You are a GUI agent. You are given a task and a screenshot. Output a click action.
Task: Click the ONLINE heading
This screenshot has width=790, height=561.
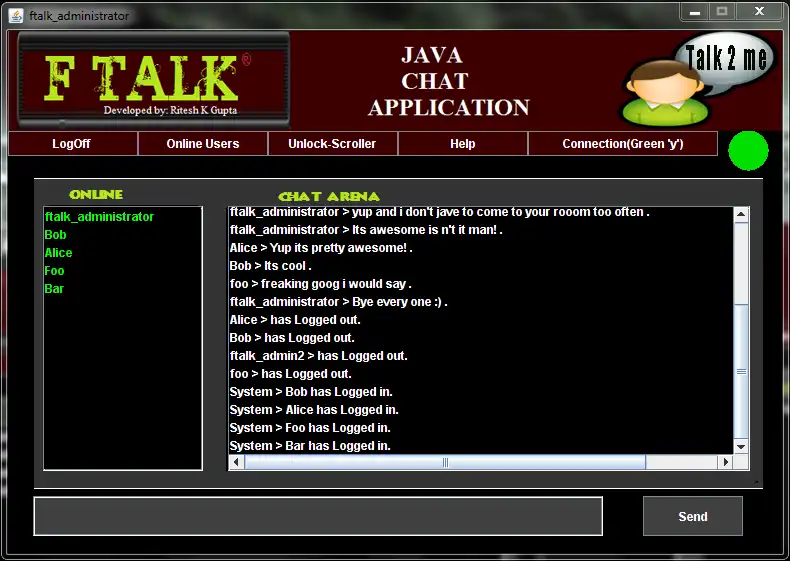(x=96, y=195)
